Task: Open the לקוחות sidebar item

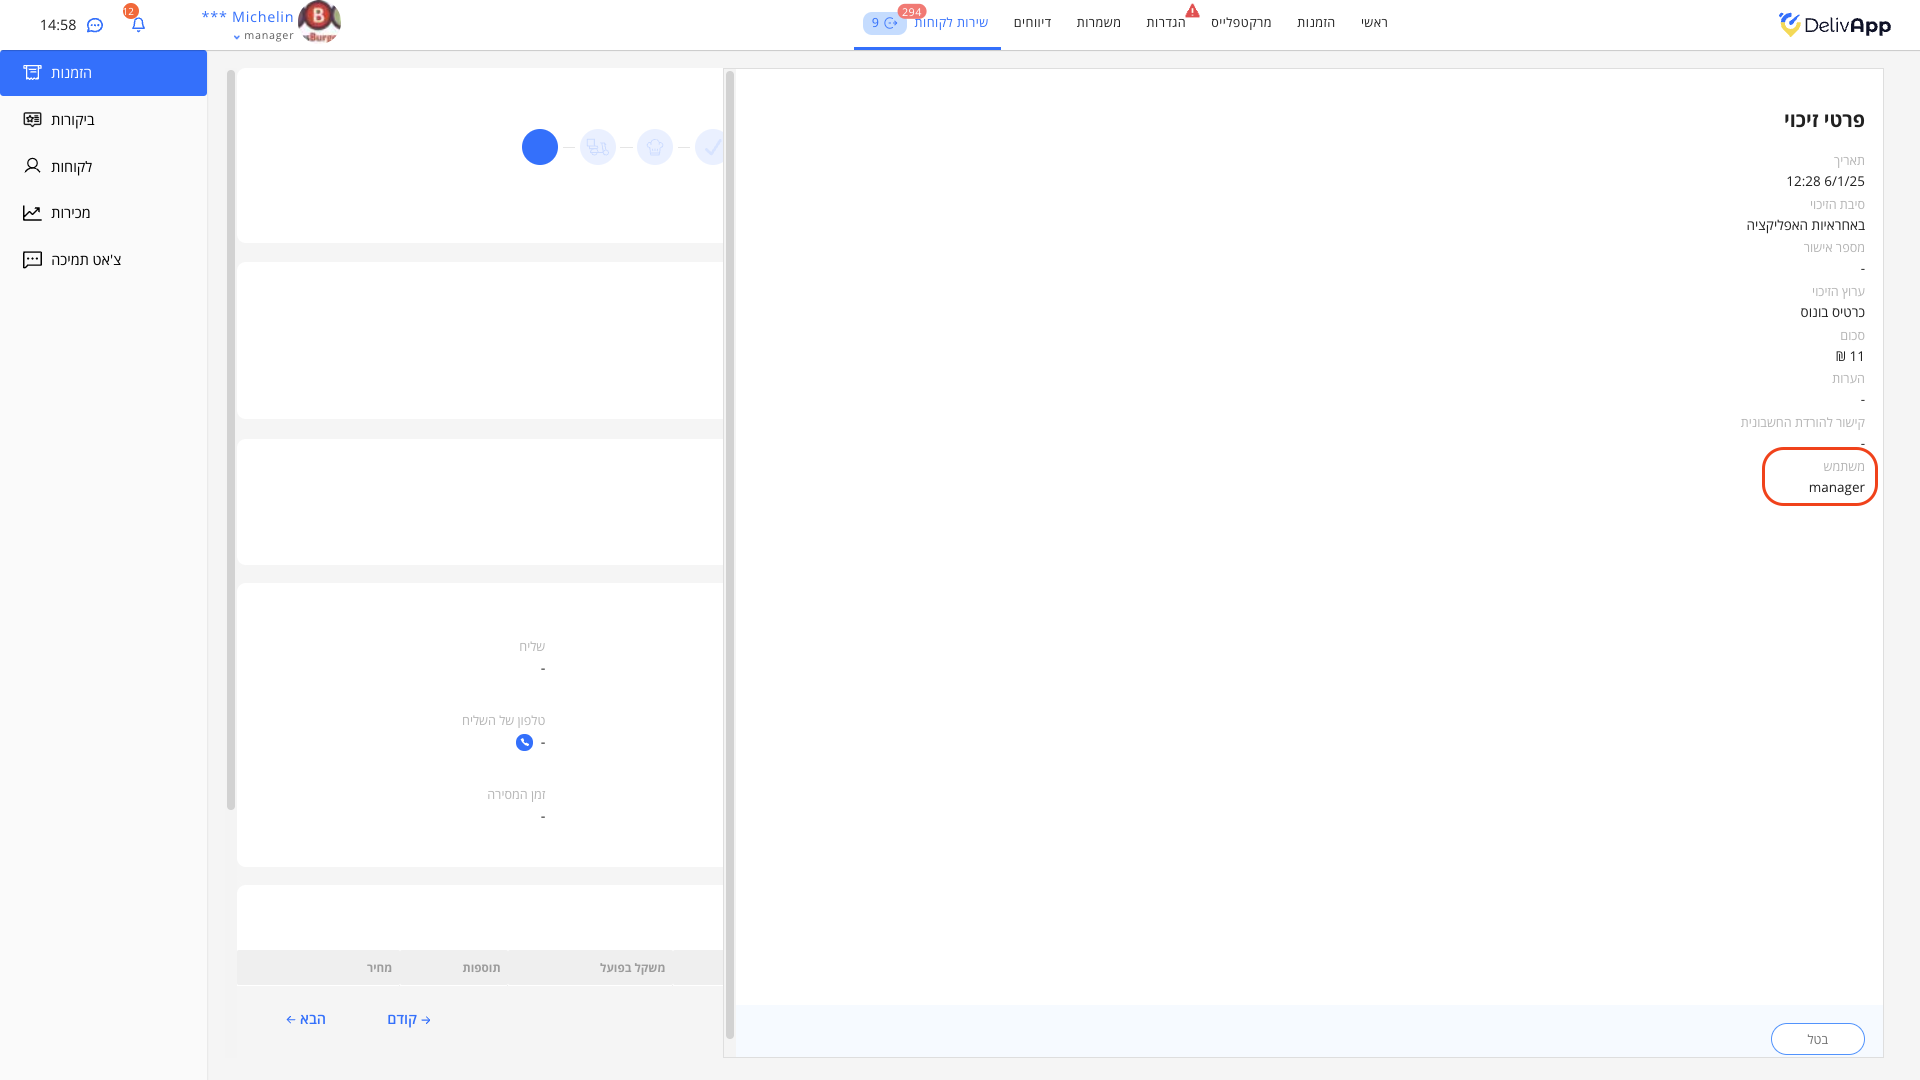Action: (71, 166)
